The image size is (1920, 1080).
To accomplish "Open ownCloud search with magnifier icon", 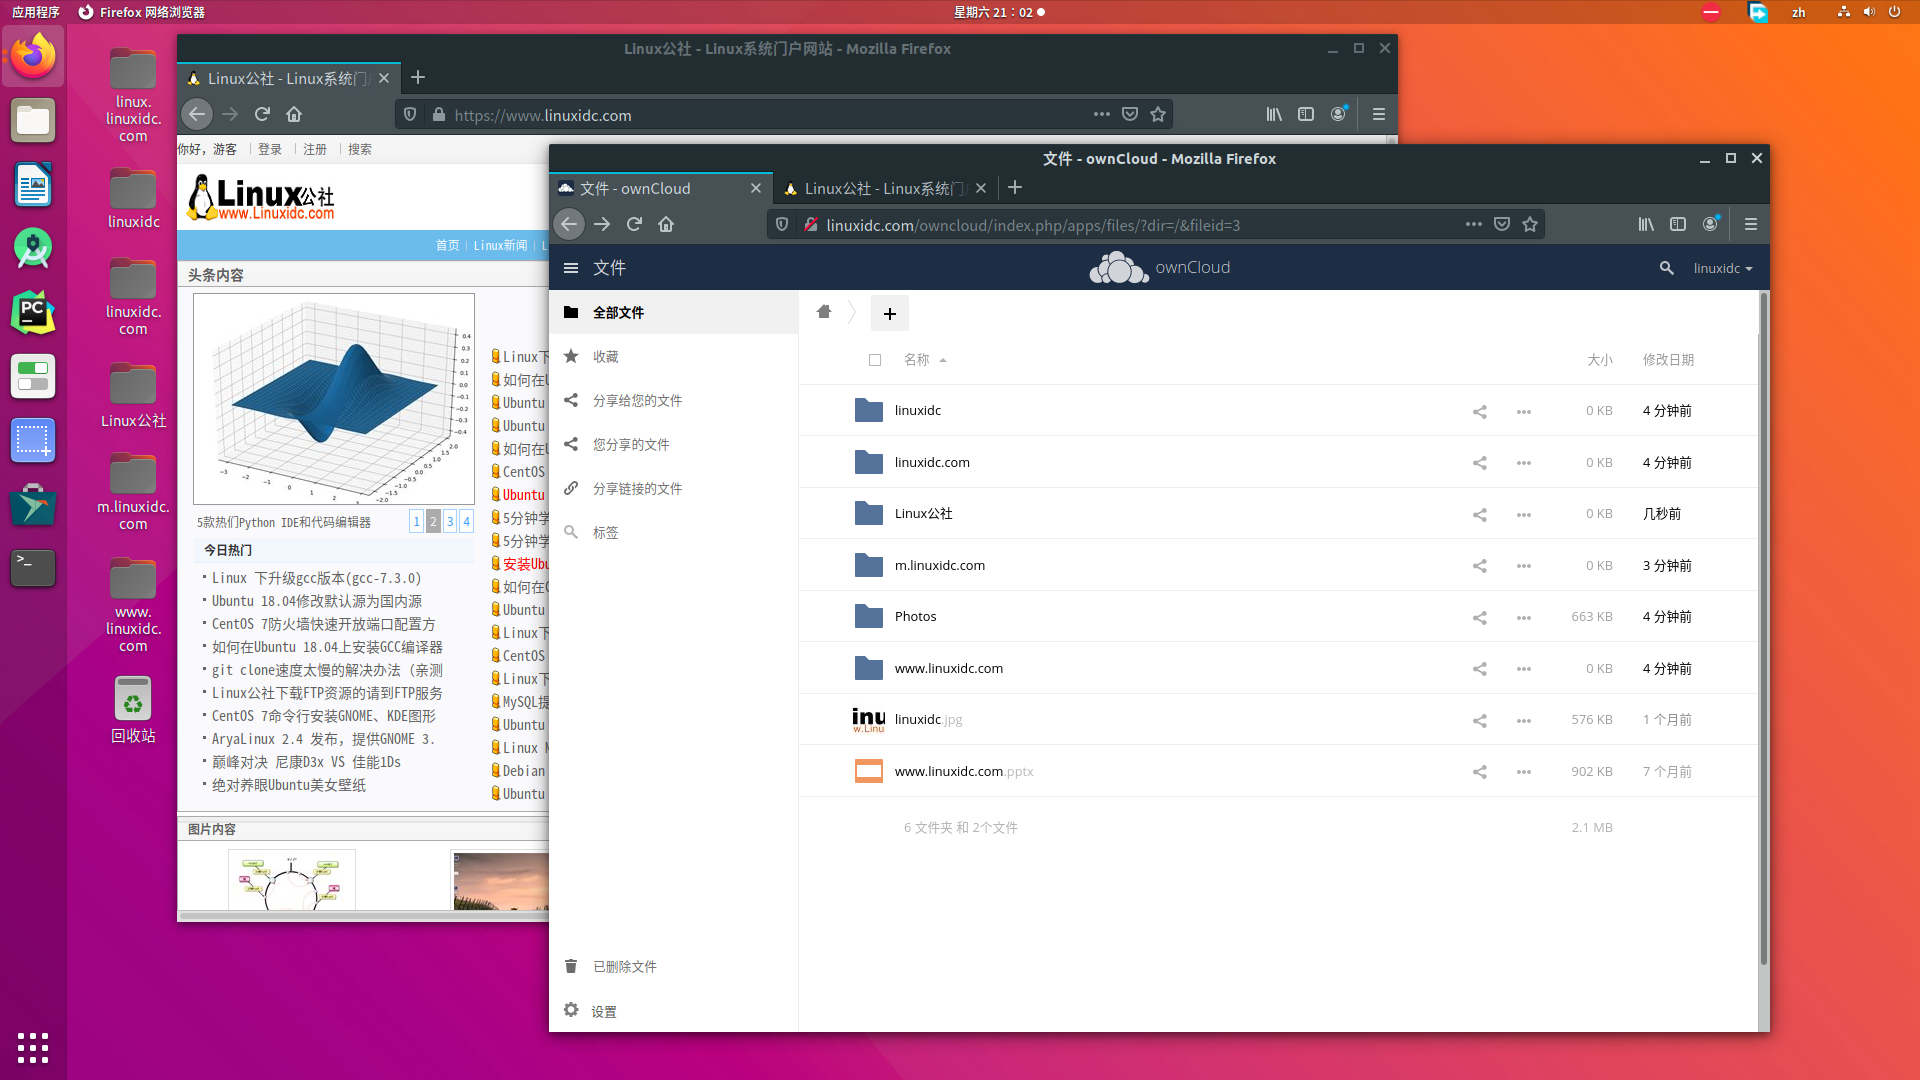I will [x=1666, y=268].
